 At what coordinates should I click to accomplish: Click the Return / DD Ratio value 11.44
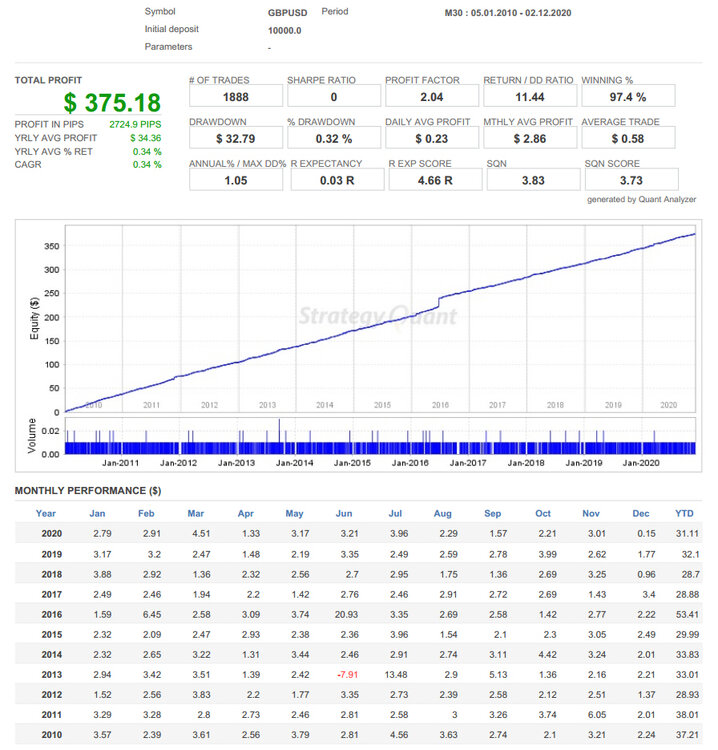[530, 97]
